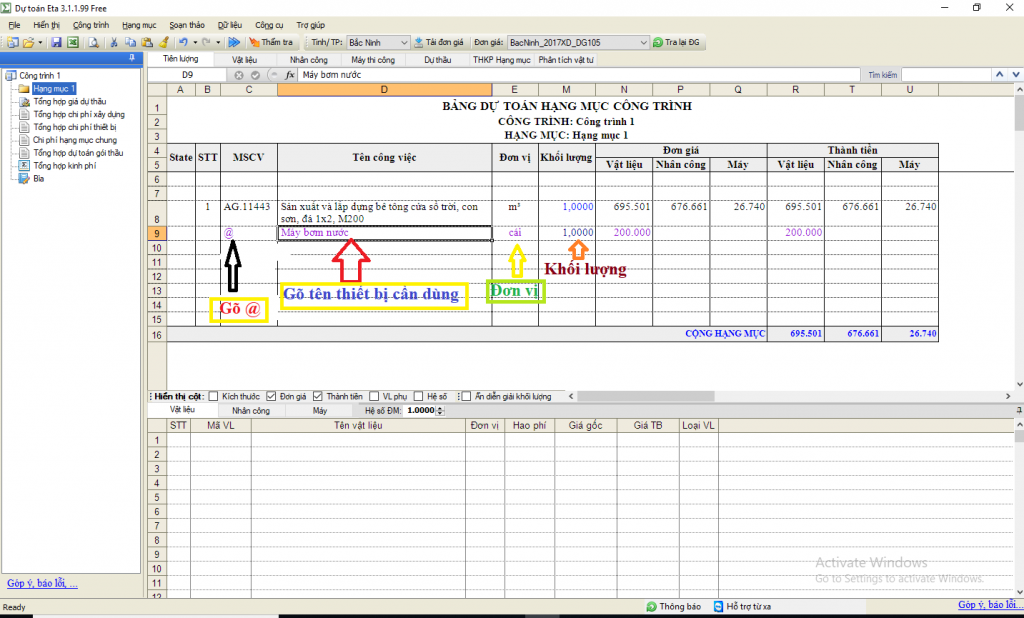Open print preview with the magnifier icon
Image resolution: width=1024 pixels, height=618 pixels.
pos(93,43)
